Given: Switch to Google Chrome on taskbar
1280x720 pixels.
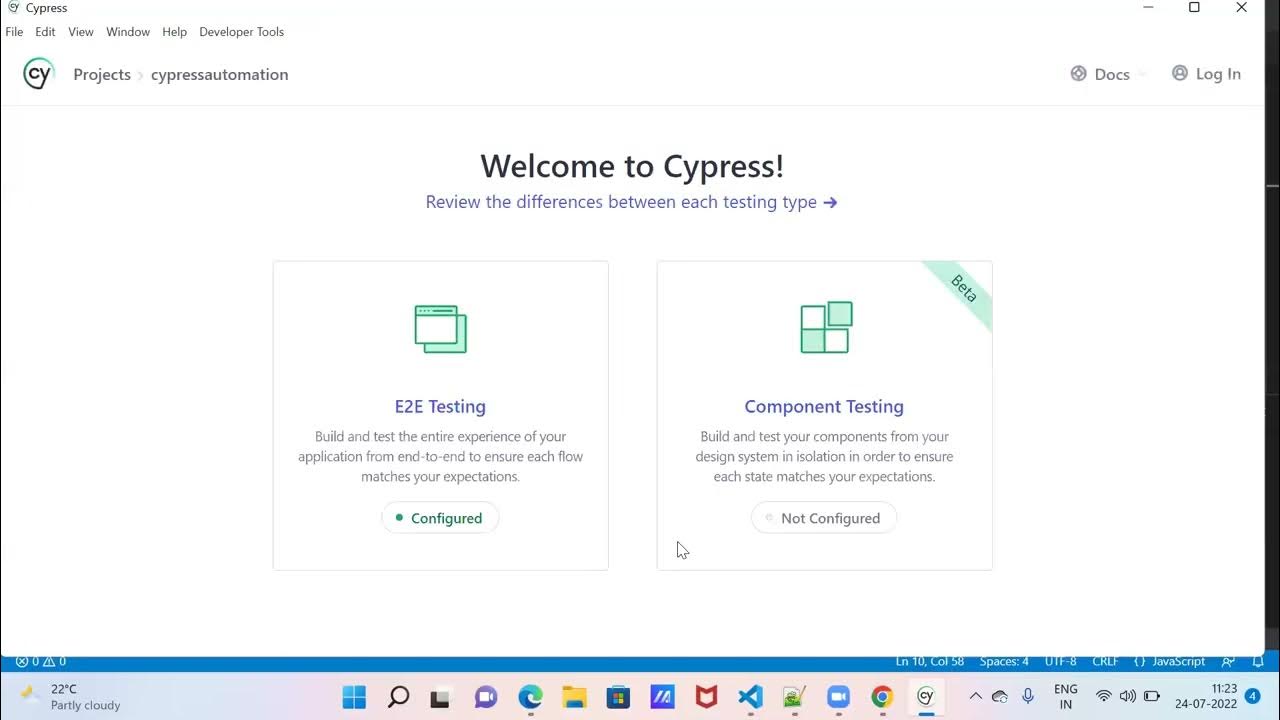Looking at the screenshot, I should pos(882,697).
